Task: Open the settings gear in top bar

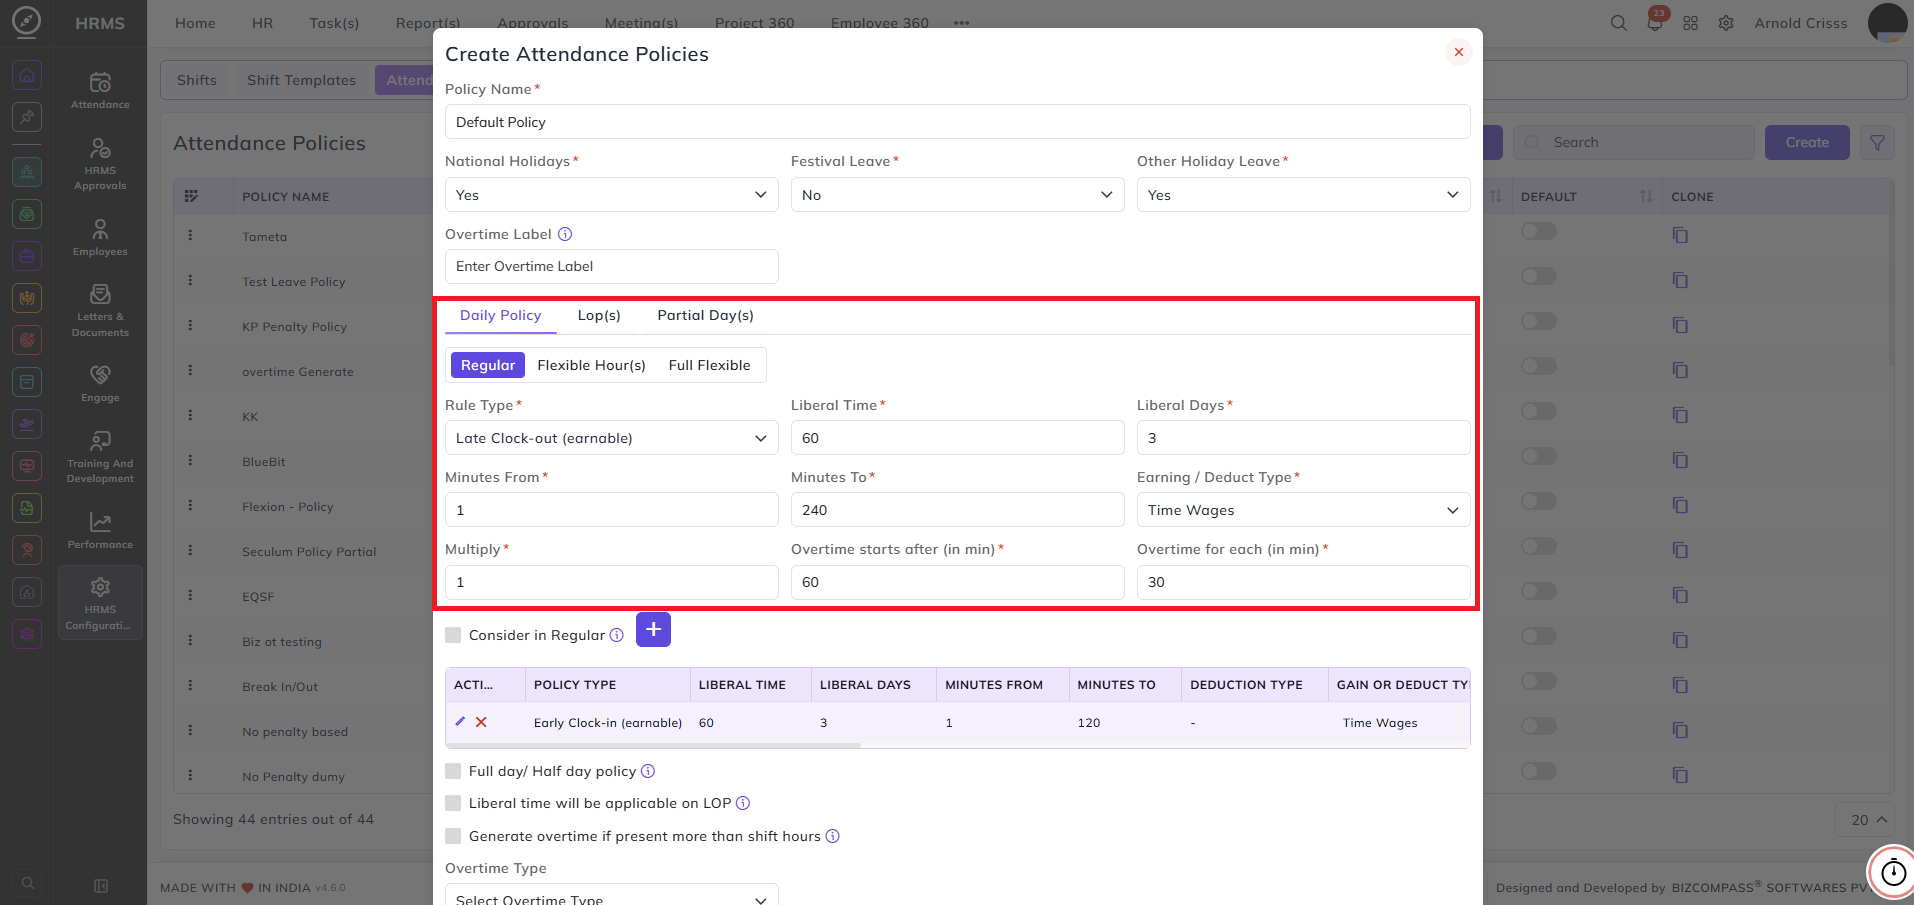Action: tap(1726, 23)
